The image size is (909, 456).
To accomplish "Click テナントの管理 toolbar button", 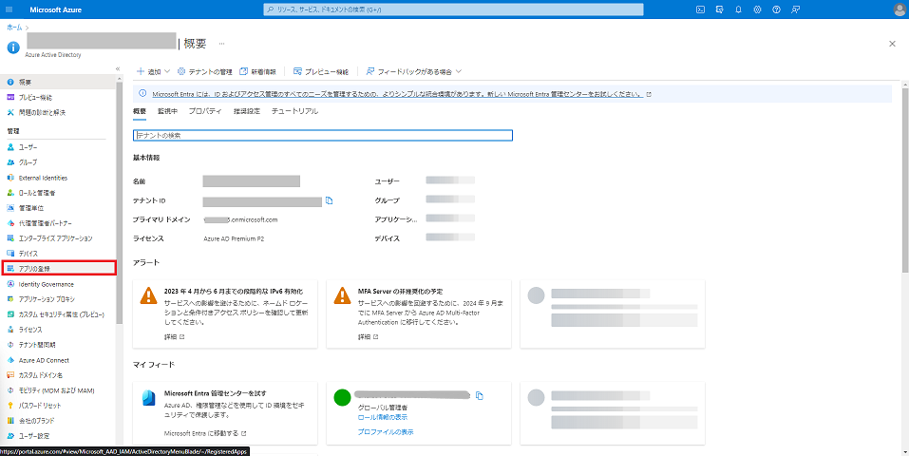I will click(205, 72).
